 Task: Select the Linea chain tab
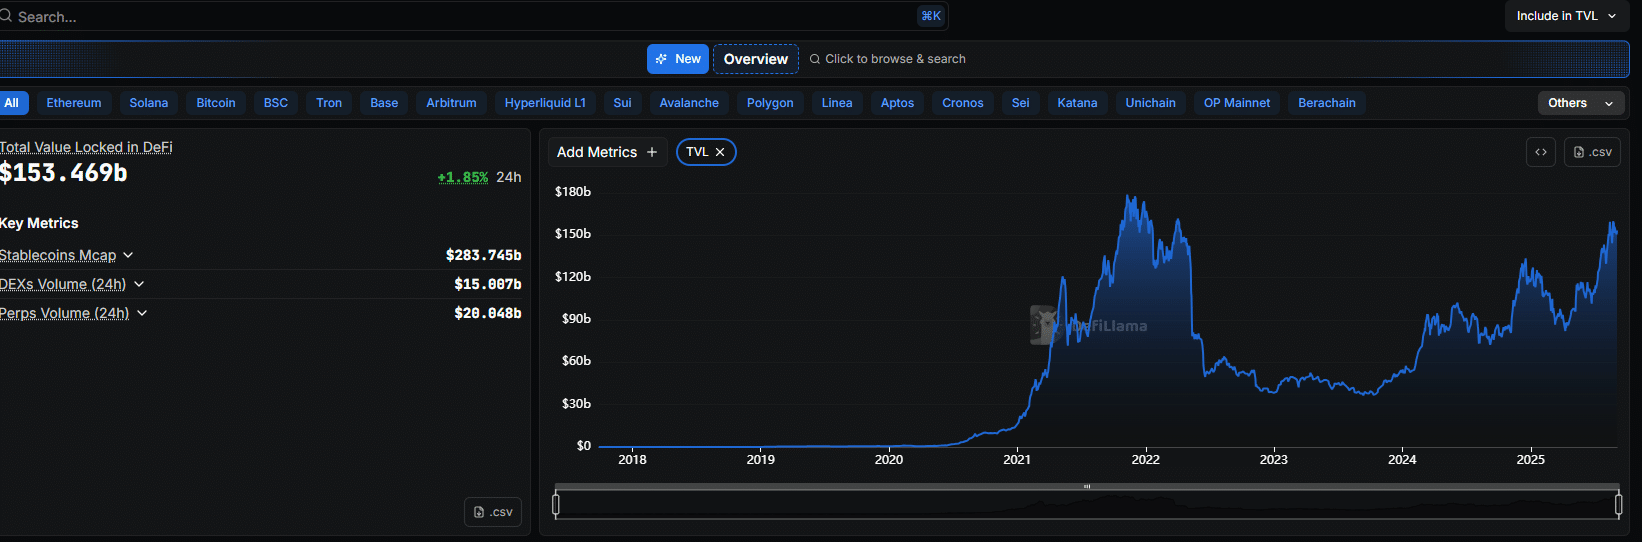pyautogui.click(x=837, y=103)
